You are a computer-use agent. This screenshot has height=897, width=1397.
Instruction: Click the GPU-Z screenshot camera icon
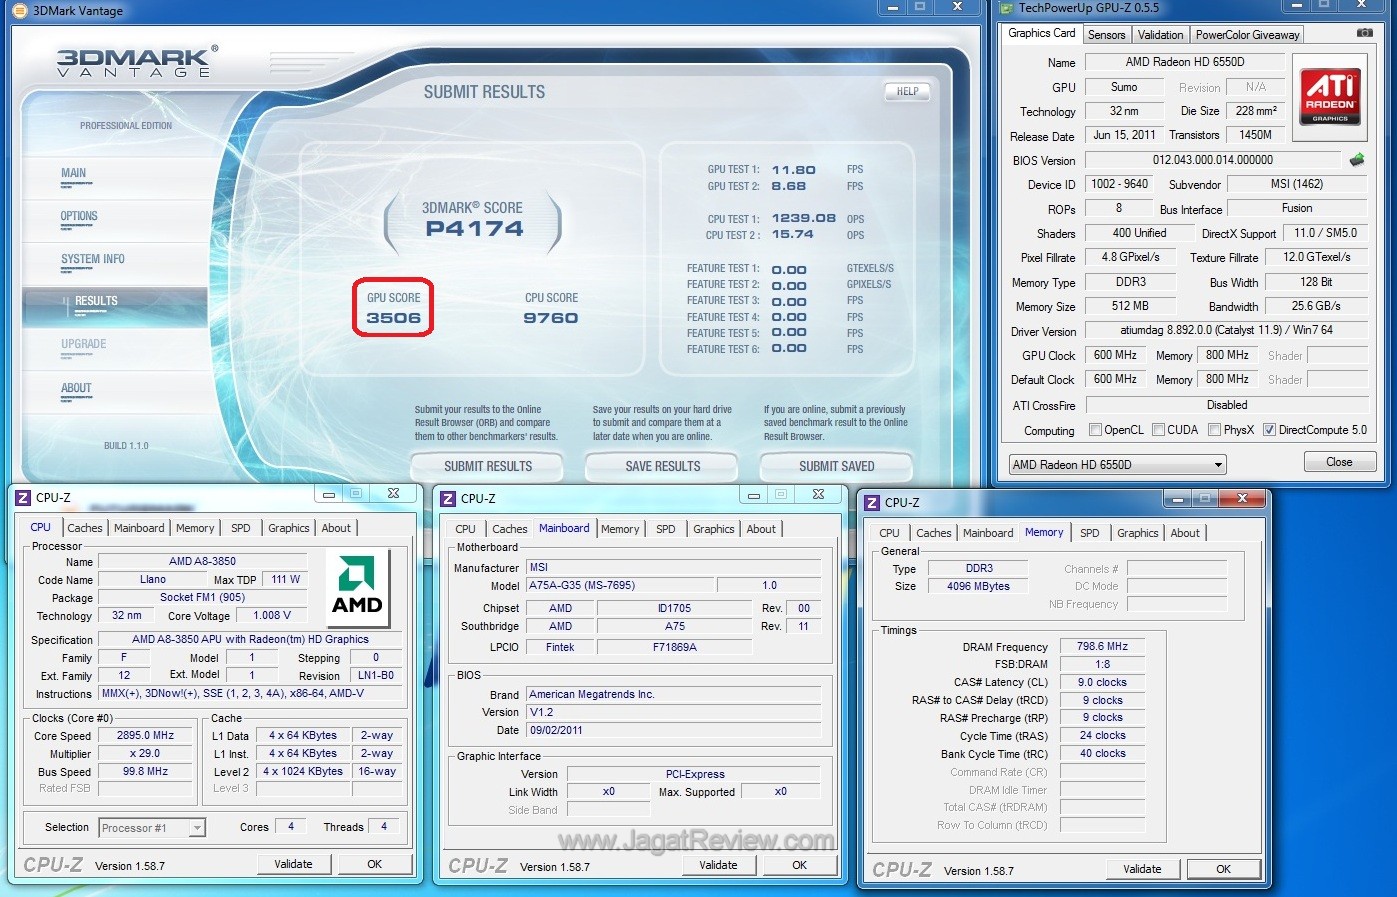[1364, 33]
